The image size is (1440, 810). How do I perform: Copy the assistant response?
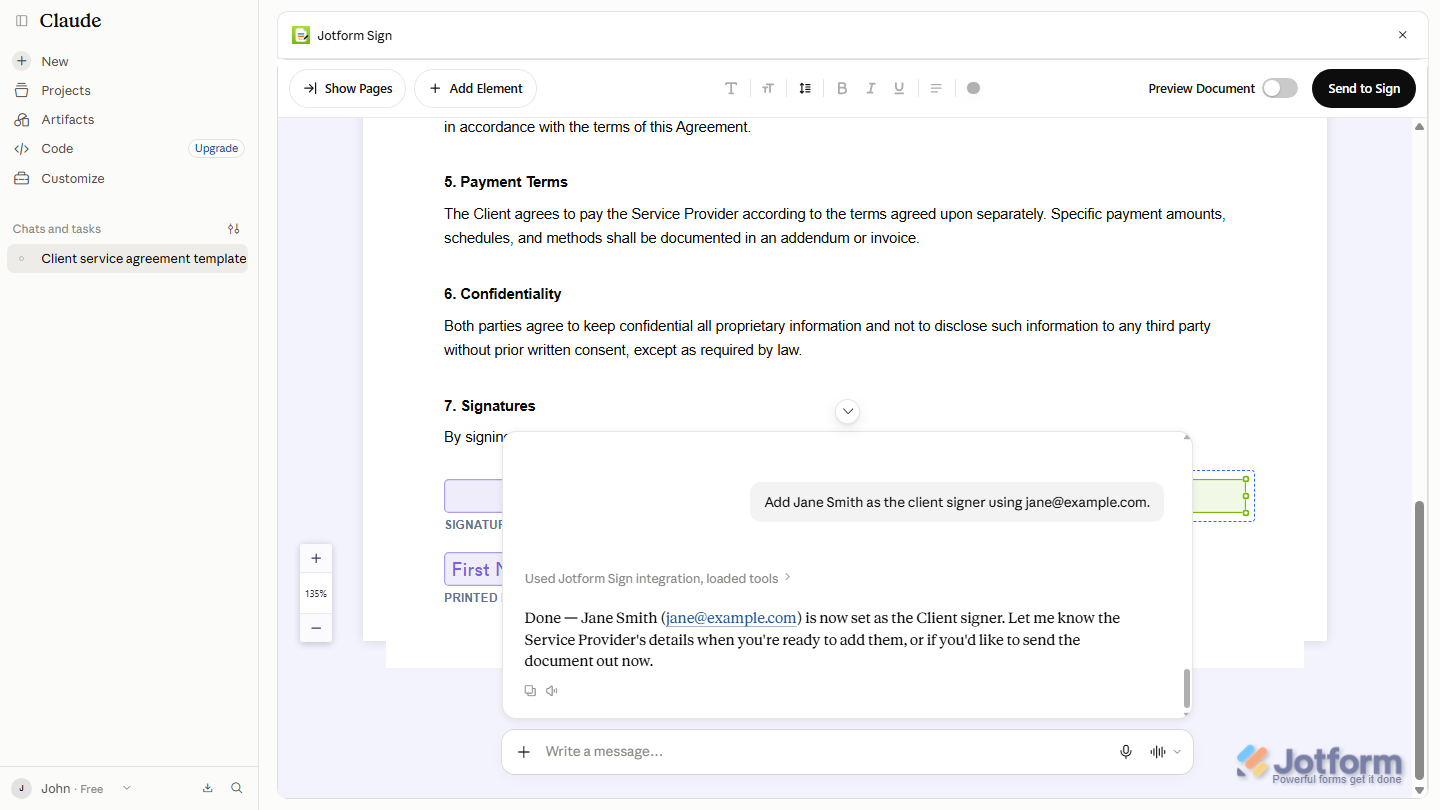click(530, 691)
